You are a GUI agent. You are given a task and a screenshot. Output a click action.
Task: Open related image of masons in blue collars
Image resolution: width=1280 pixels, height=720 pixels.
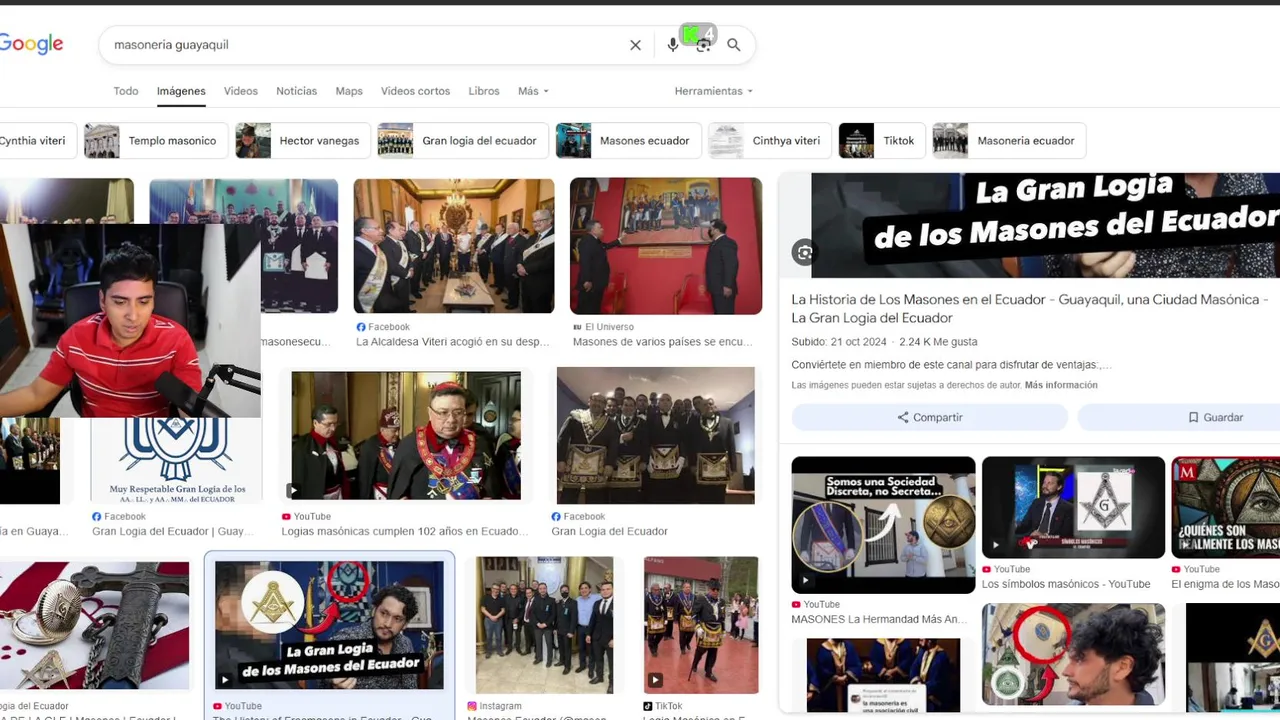[883, 675]
